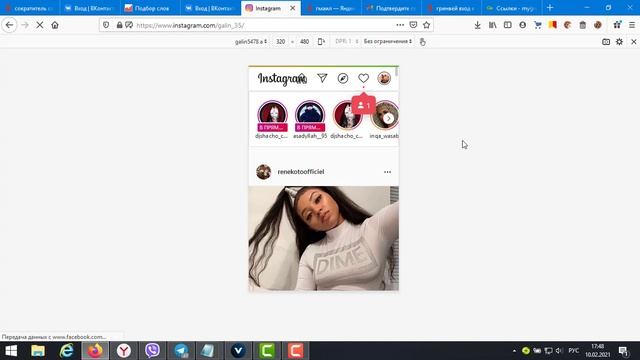The width and height of the screenshot is (640, 360).
Task: Show next stories with the arrow button
Action: (x=389, y=118)
